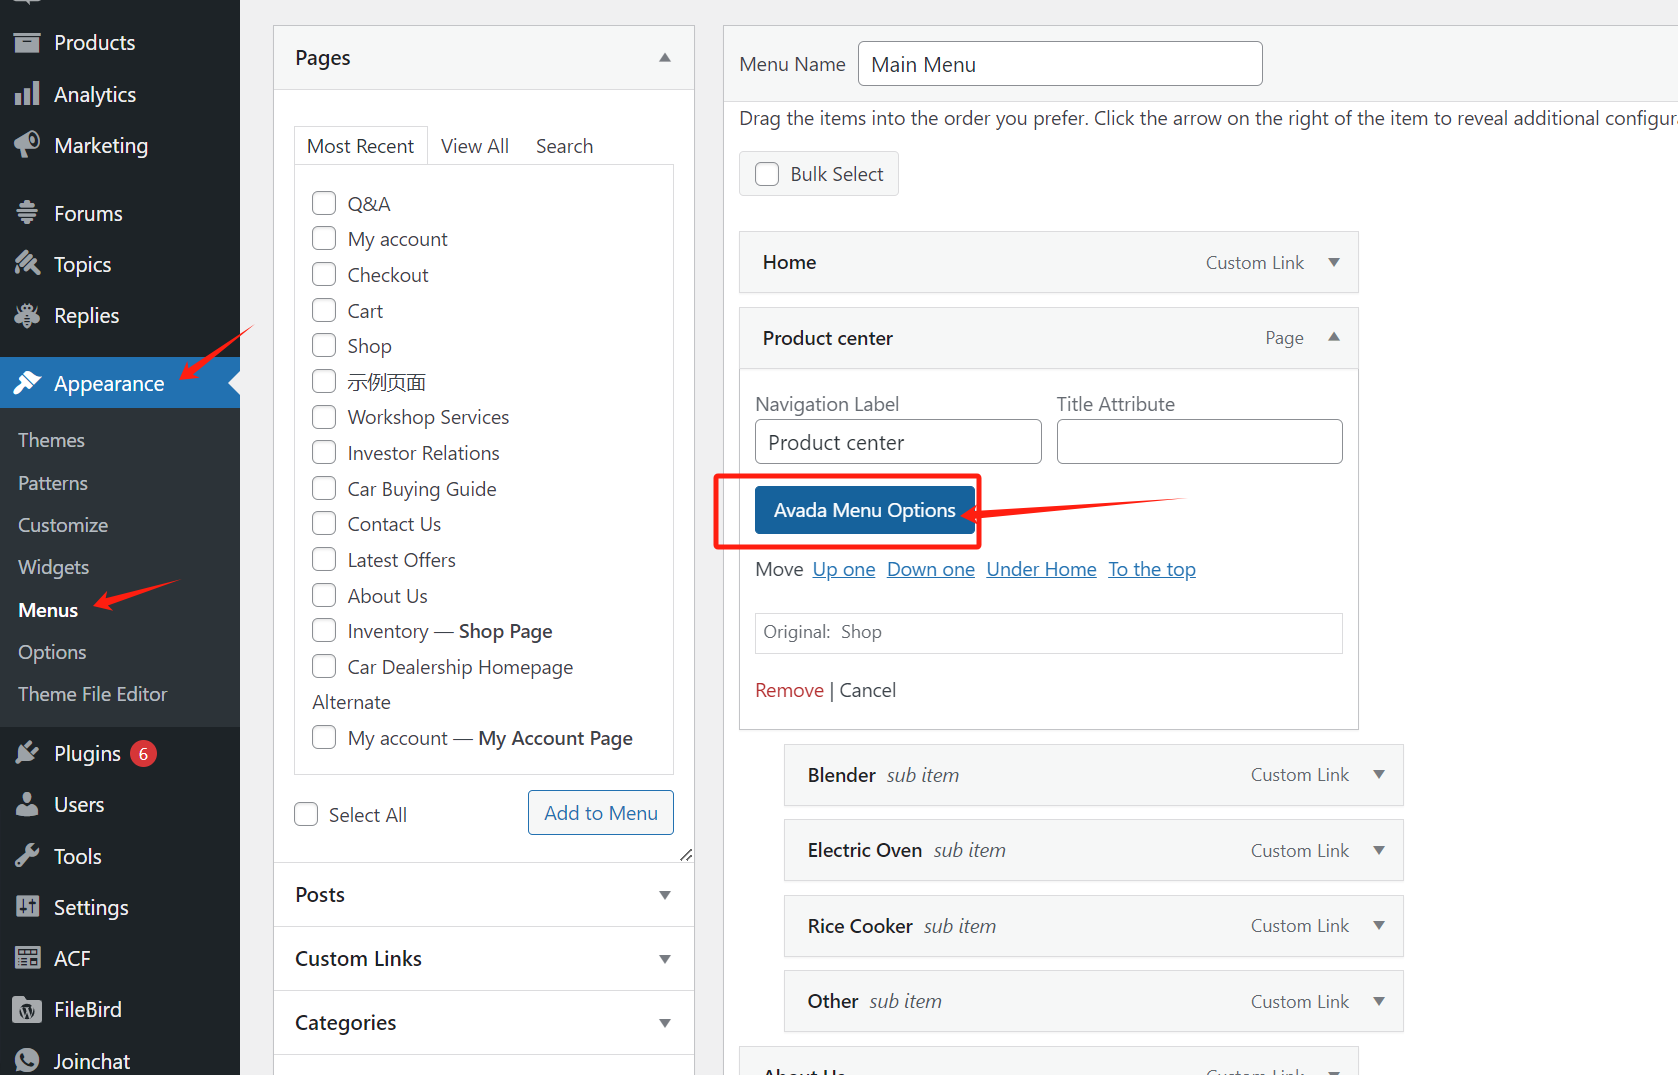Click the Products icon in sidebar
The width and height of the screenshot is (1678, 1075).
click(x=27, y=43)
